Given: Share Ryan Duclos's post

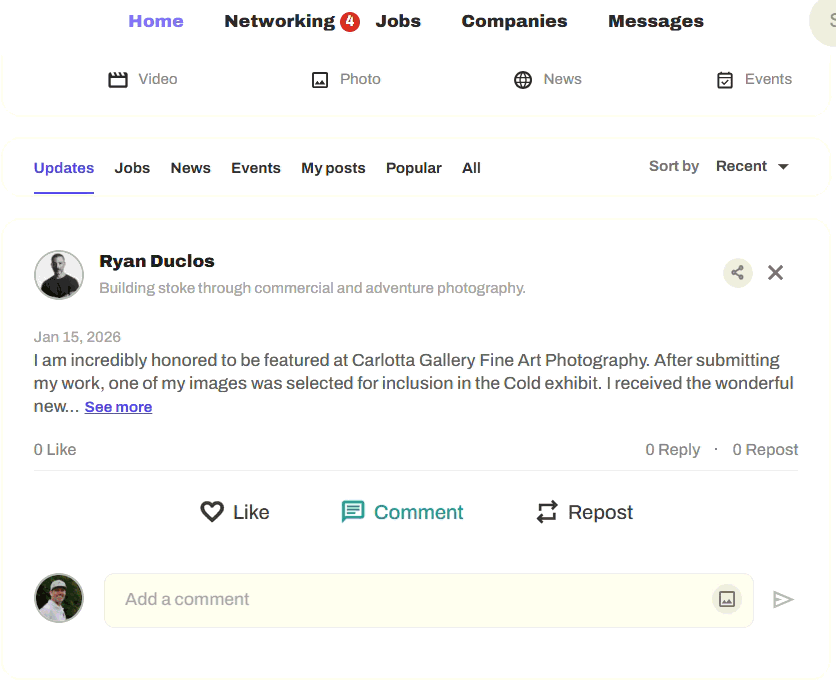Looking at the screenshot, I should point(738,272).
